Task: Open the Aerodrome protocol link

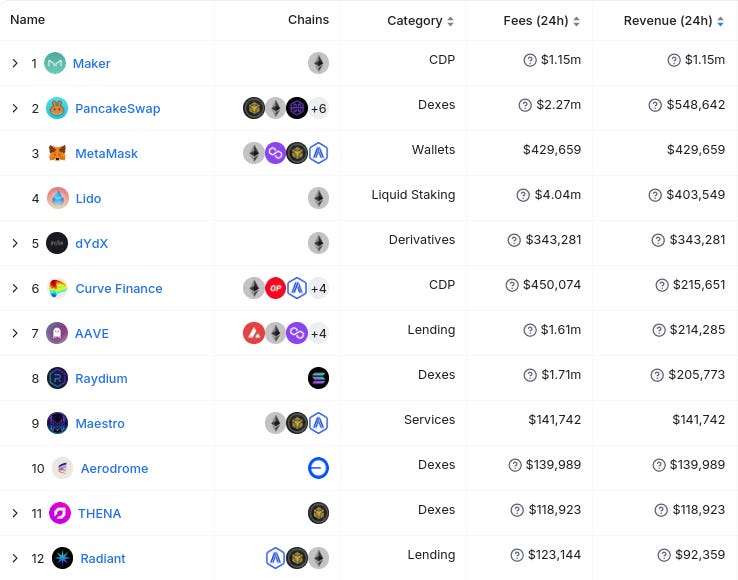Action: (x=114, y=468)
